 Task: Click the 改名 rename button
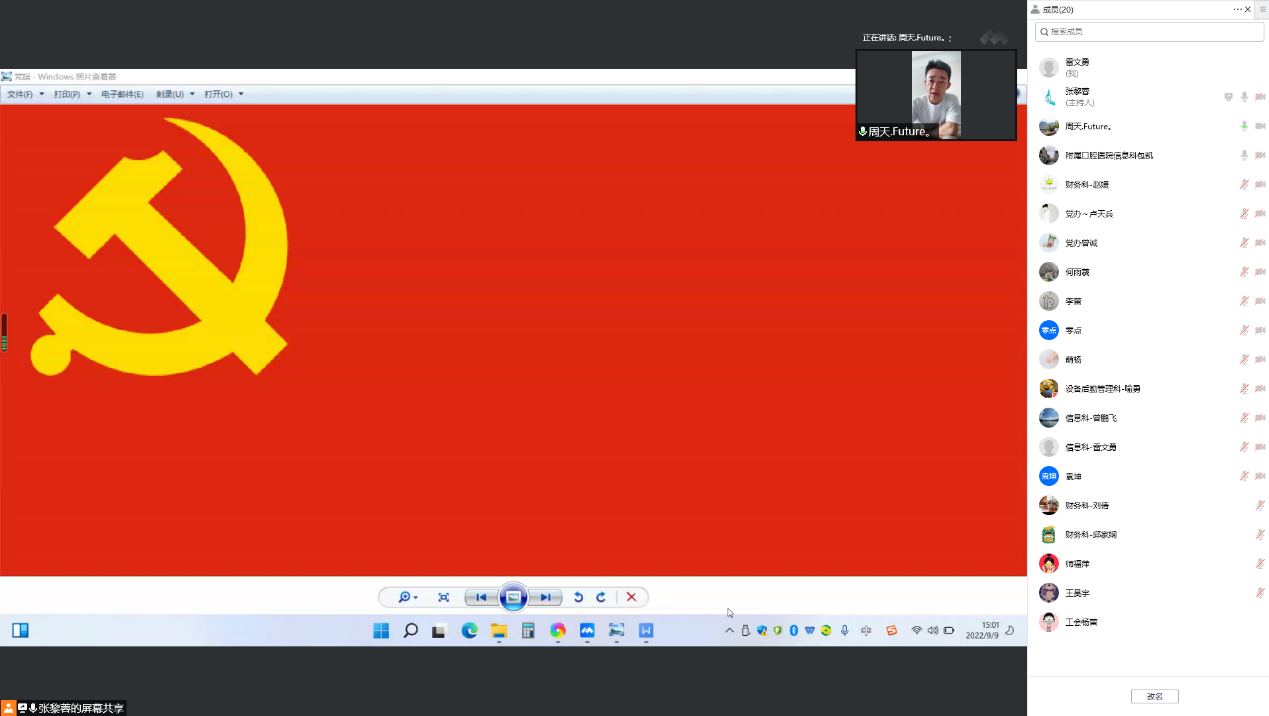pos(1154,696)
